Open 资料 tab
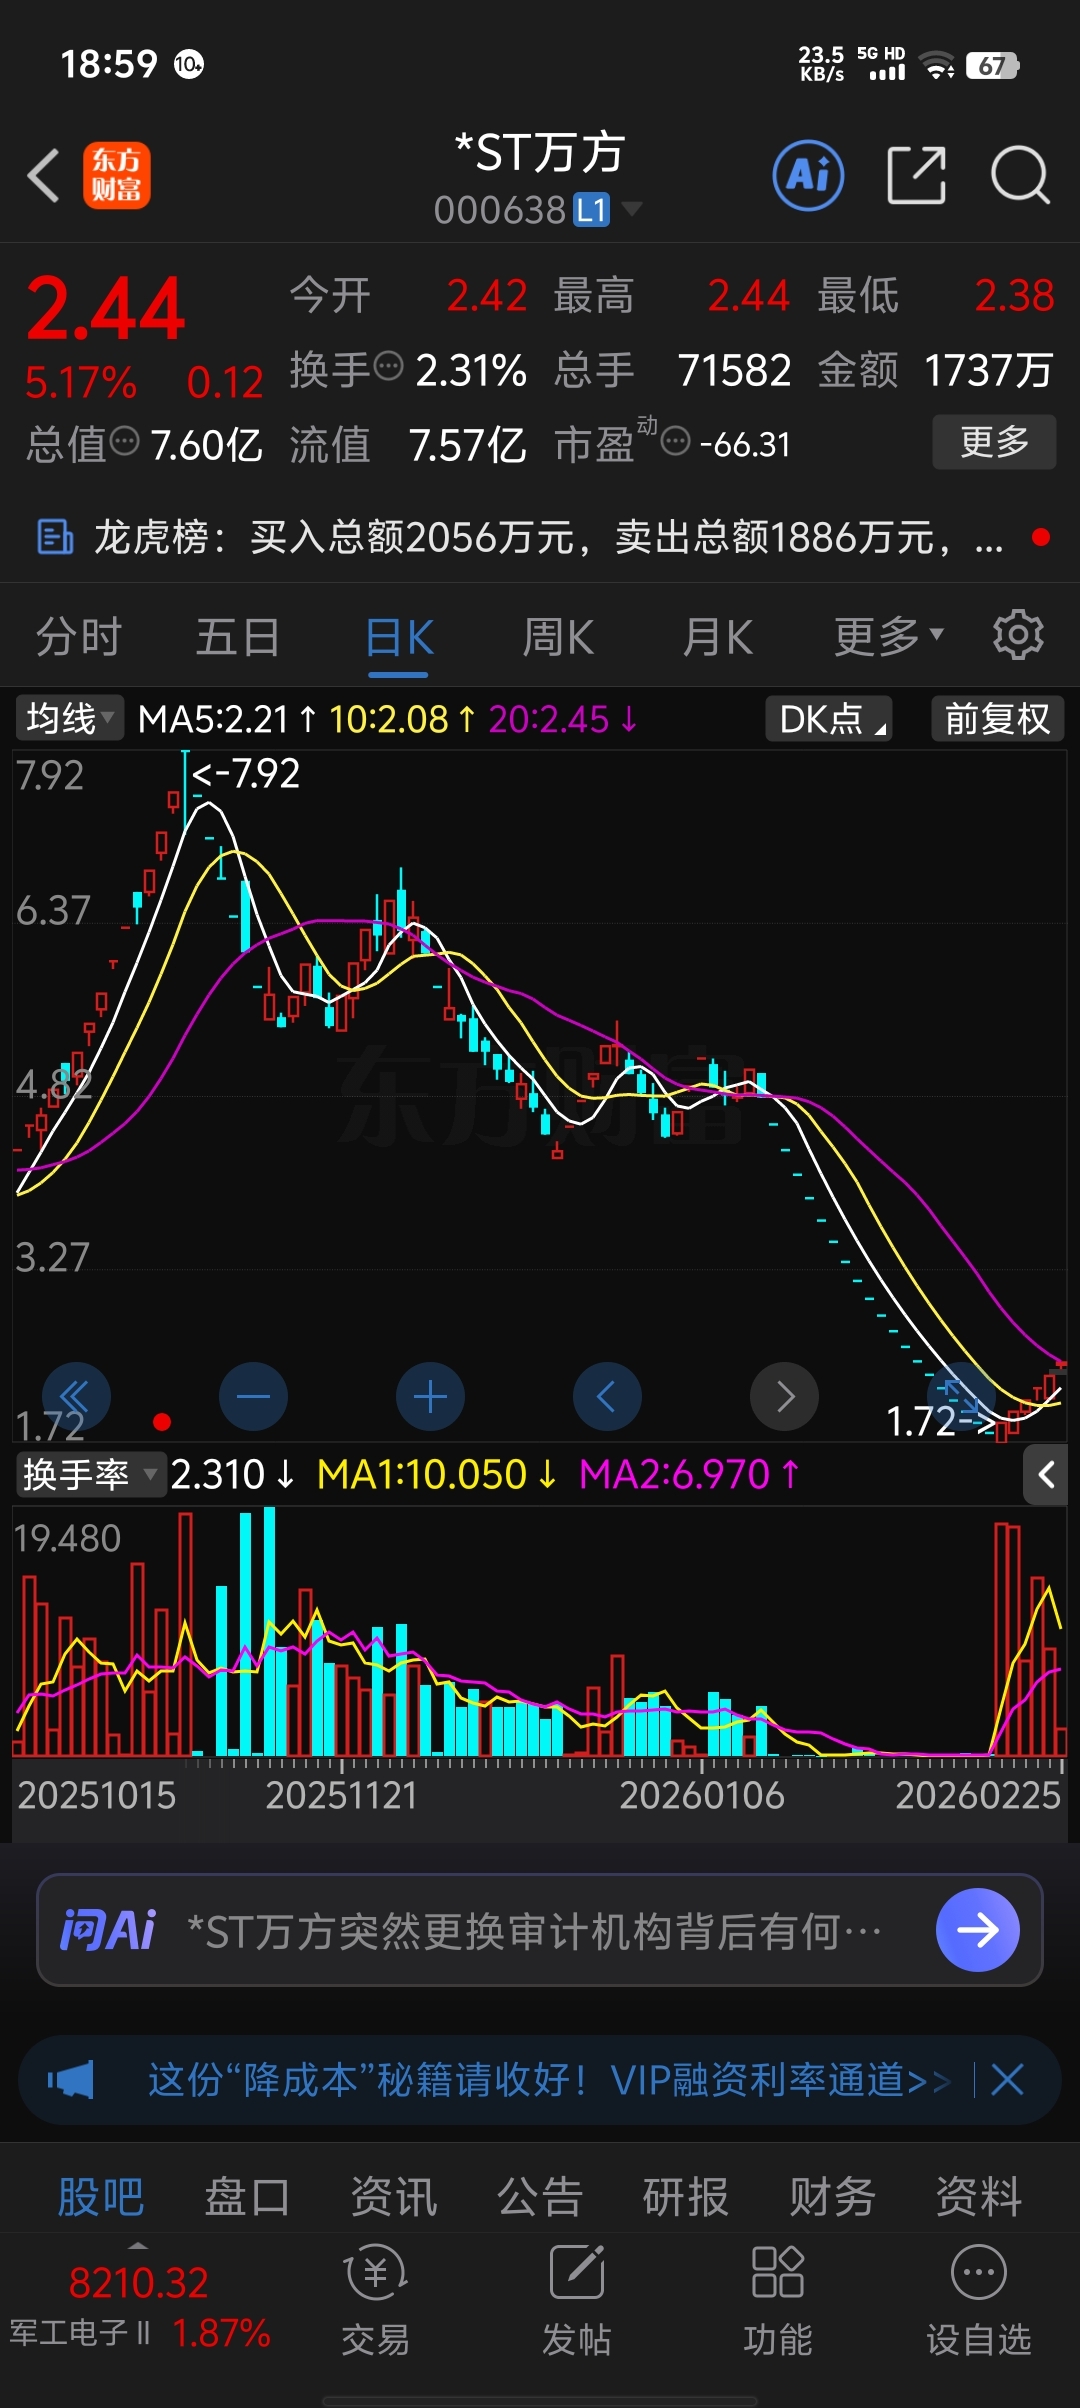The image size is (1080, 2408). coord(978,2196)
